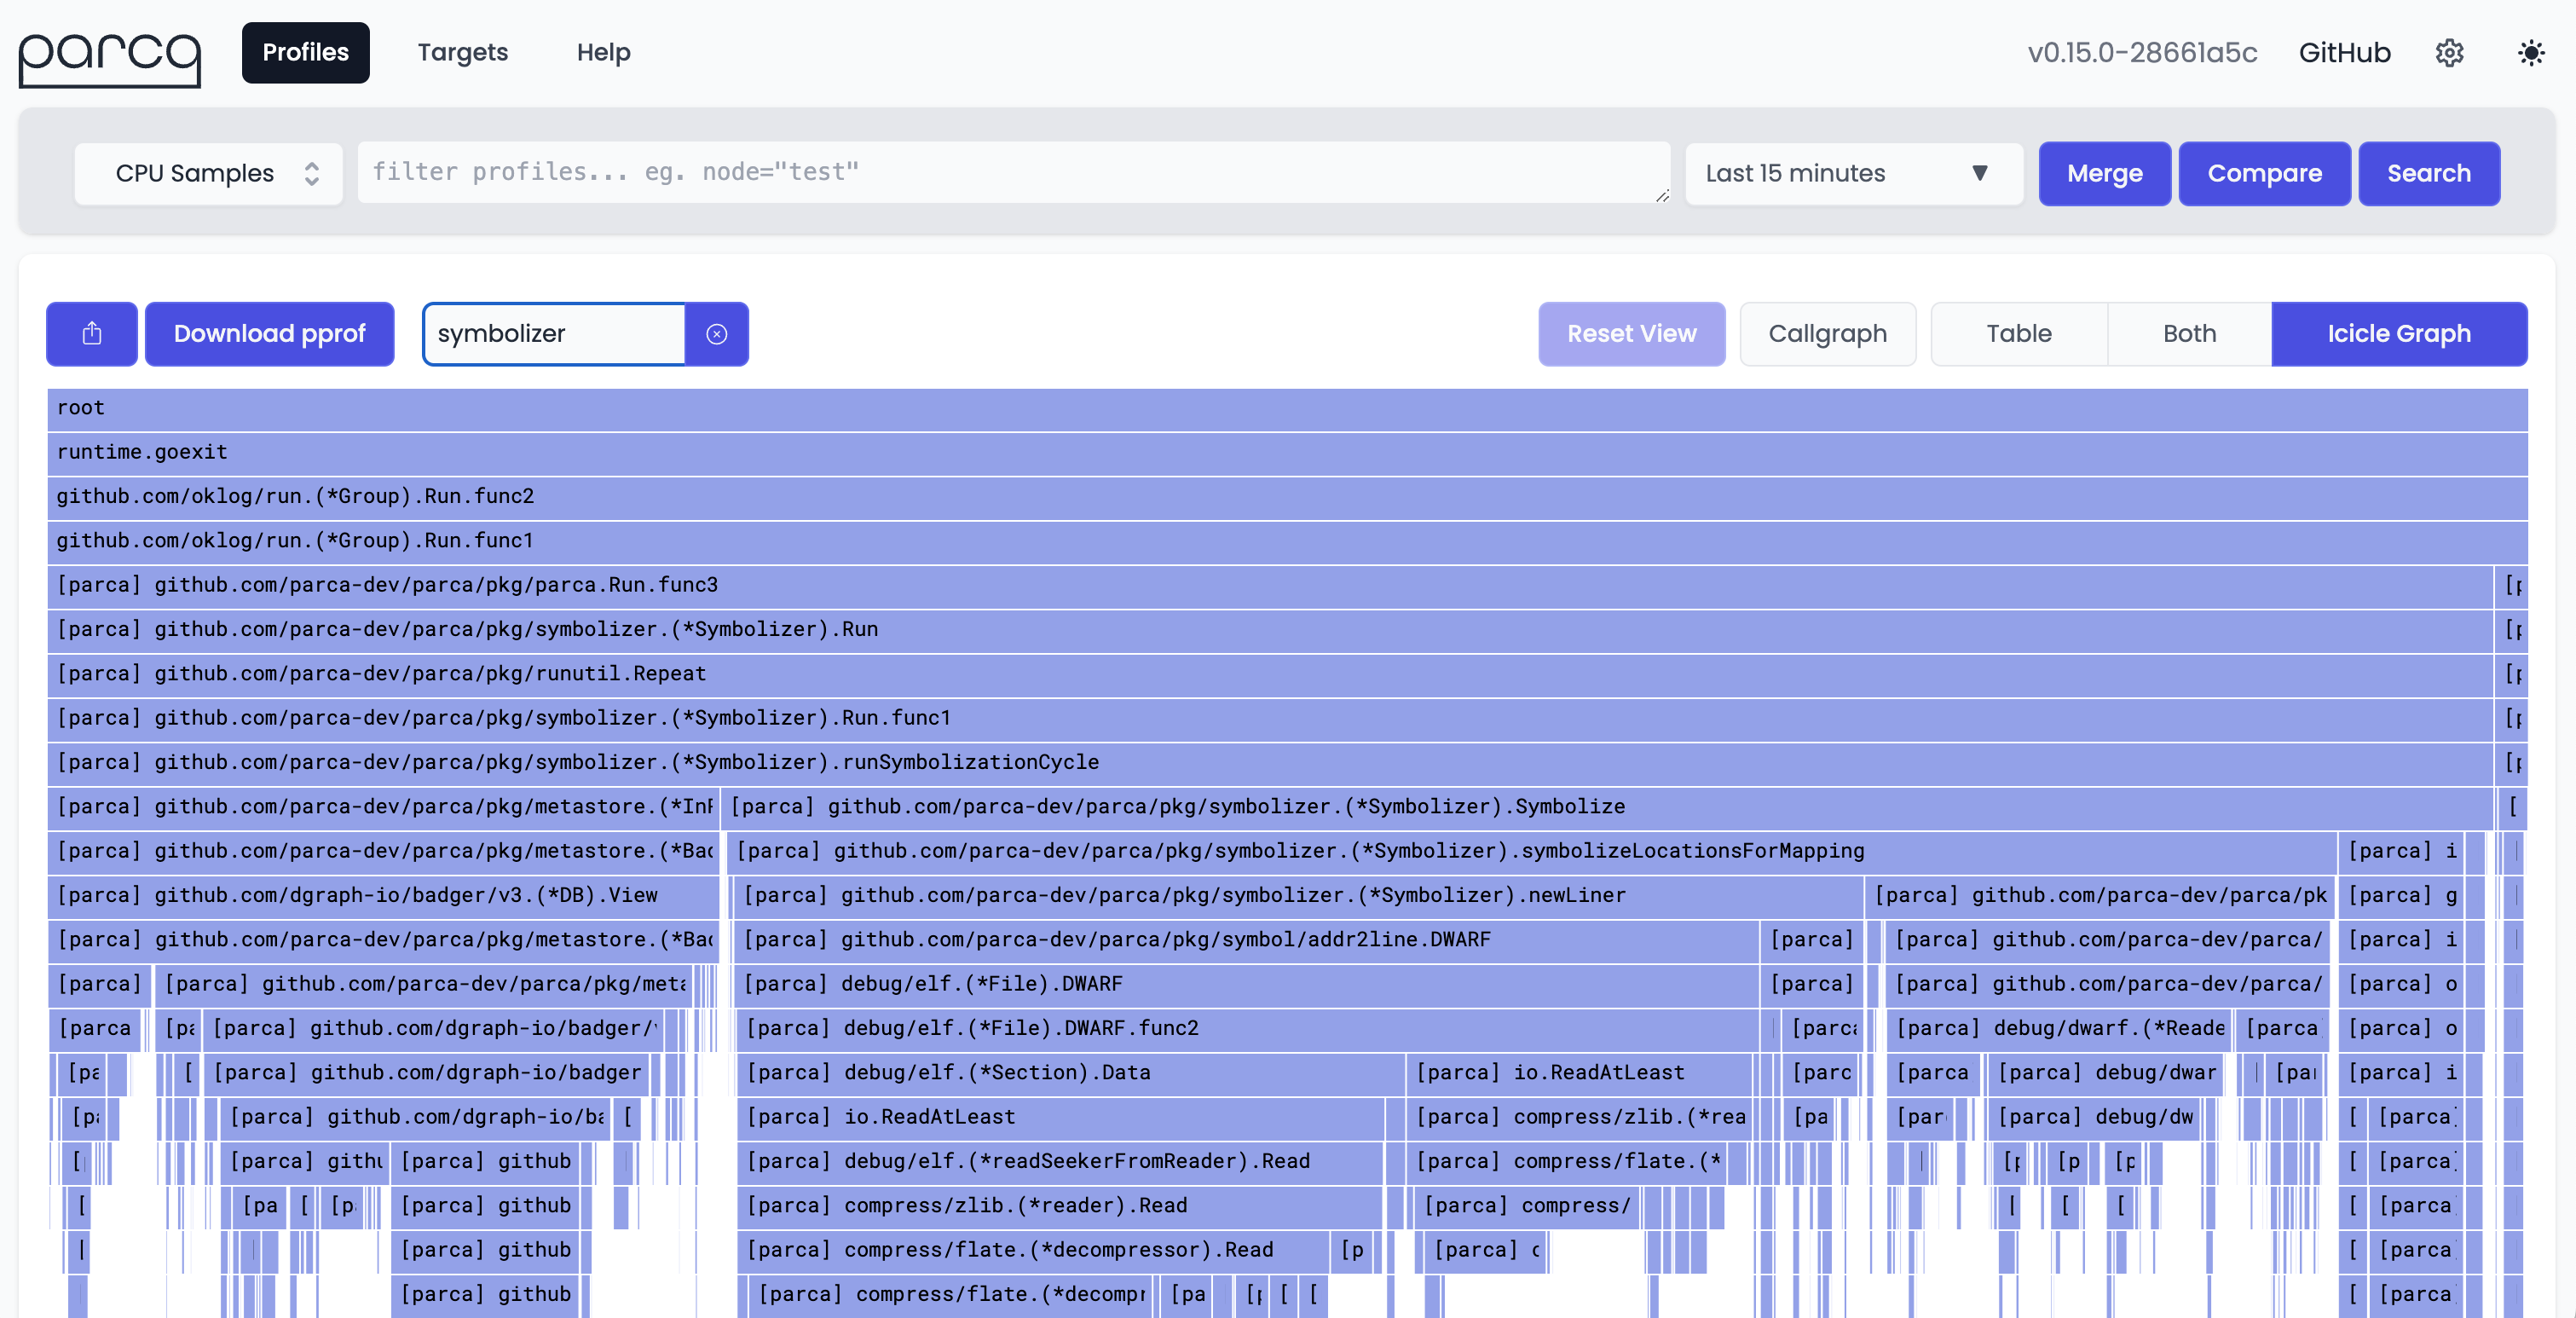Click into the symbolizer search field
2576x1318 pixels.
pos(555,334)
